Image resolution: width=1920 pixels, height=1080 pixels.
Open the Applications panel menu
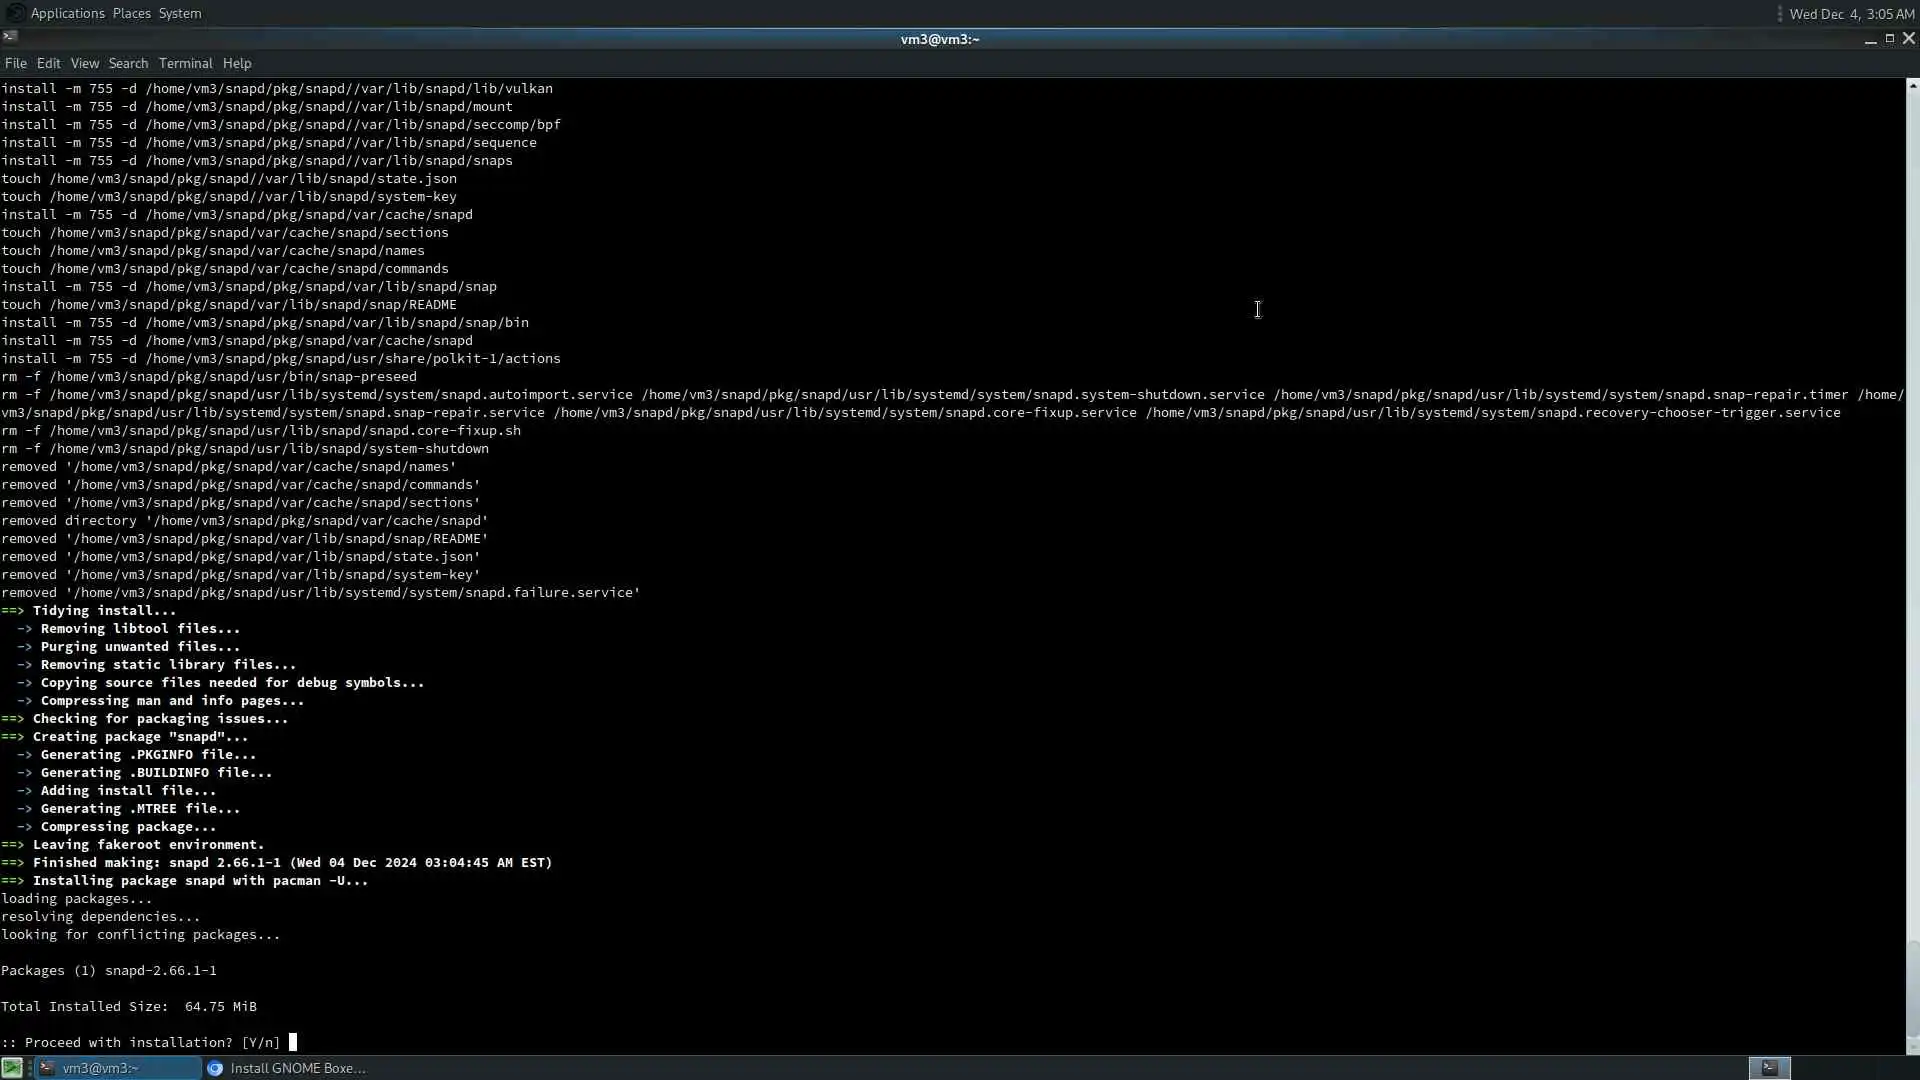67,13
